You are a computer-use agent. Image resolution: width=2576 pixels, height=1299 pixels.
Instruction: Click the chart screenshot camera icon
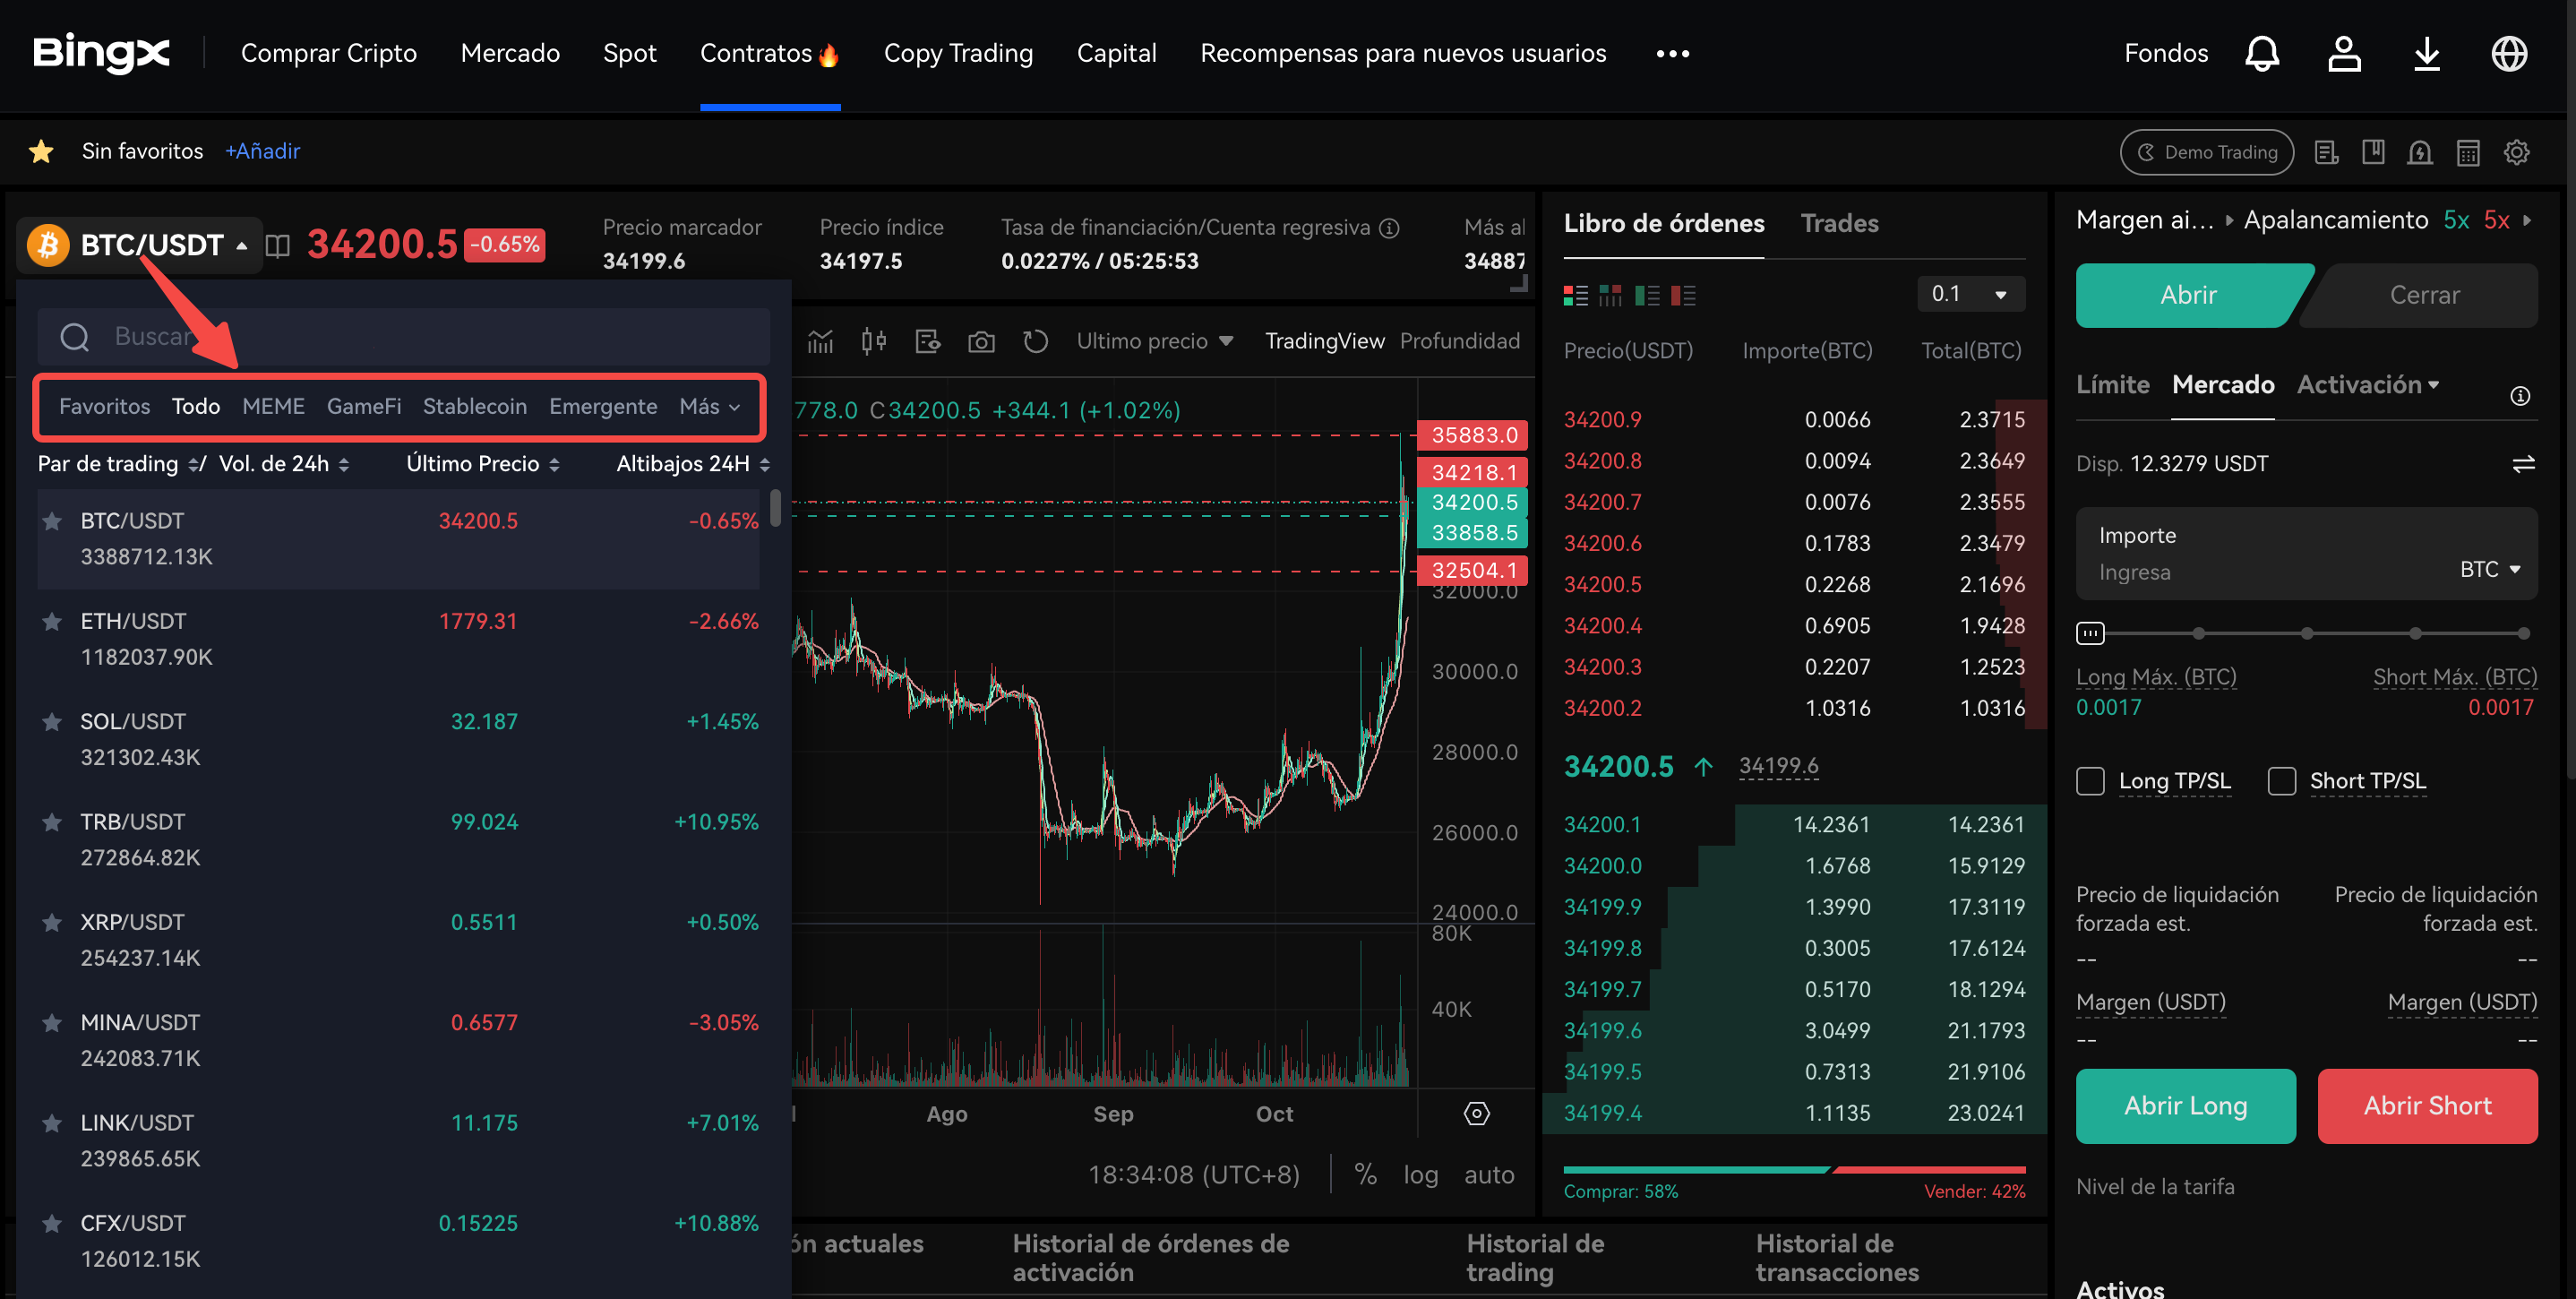coord(981,342)
